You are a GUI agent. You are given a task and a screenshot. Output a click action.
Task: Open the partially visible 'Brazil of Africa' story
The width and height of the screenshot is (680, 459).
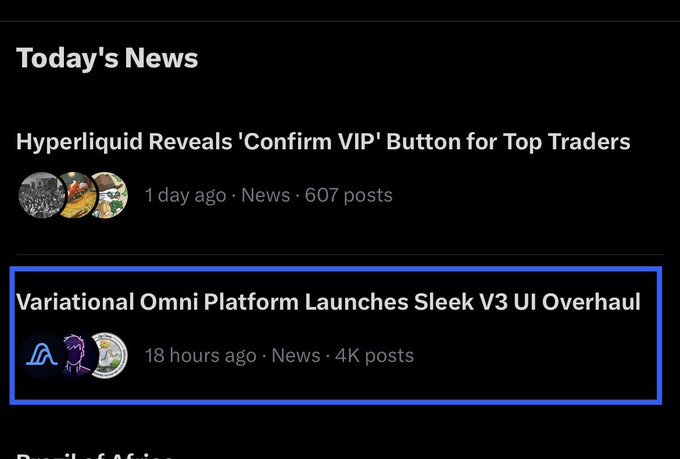pyautogui.click(x=95, y=456)
